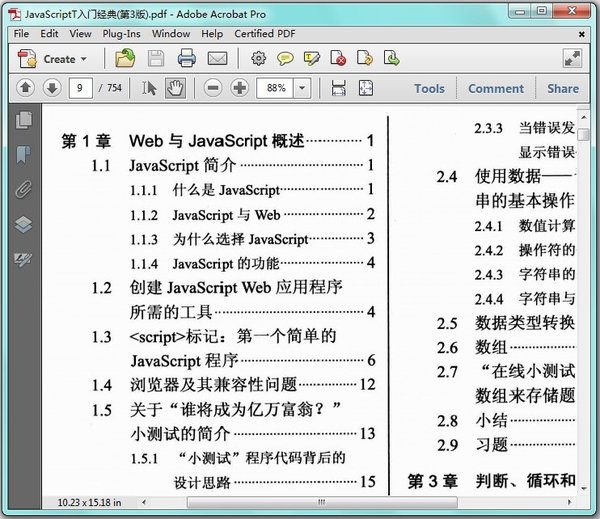Open the Comment pane
The image size is (600, 519).
(x=495, y=88)
